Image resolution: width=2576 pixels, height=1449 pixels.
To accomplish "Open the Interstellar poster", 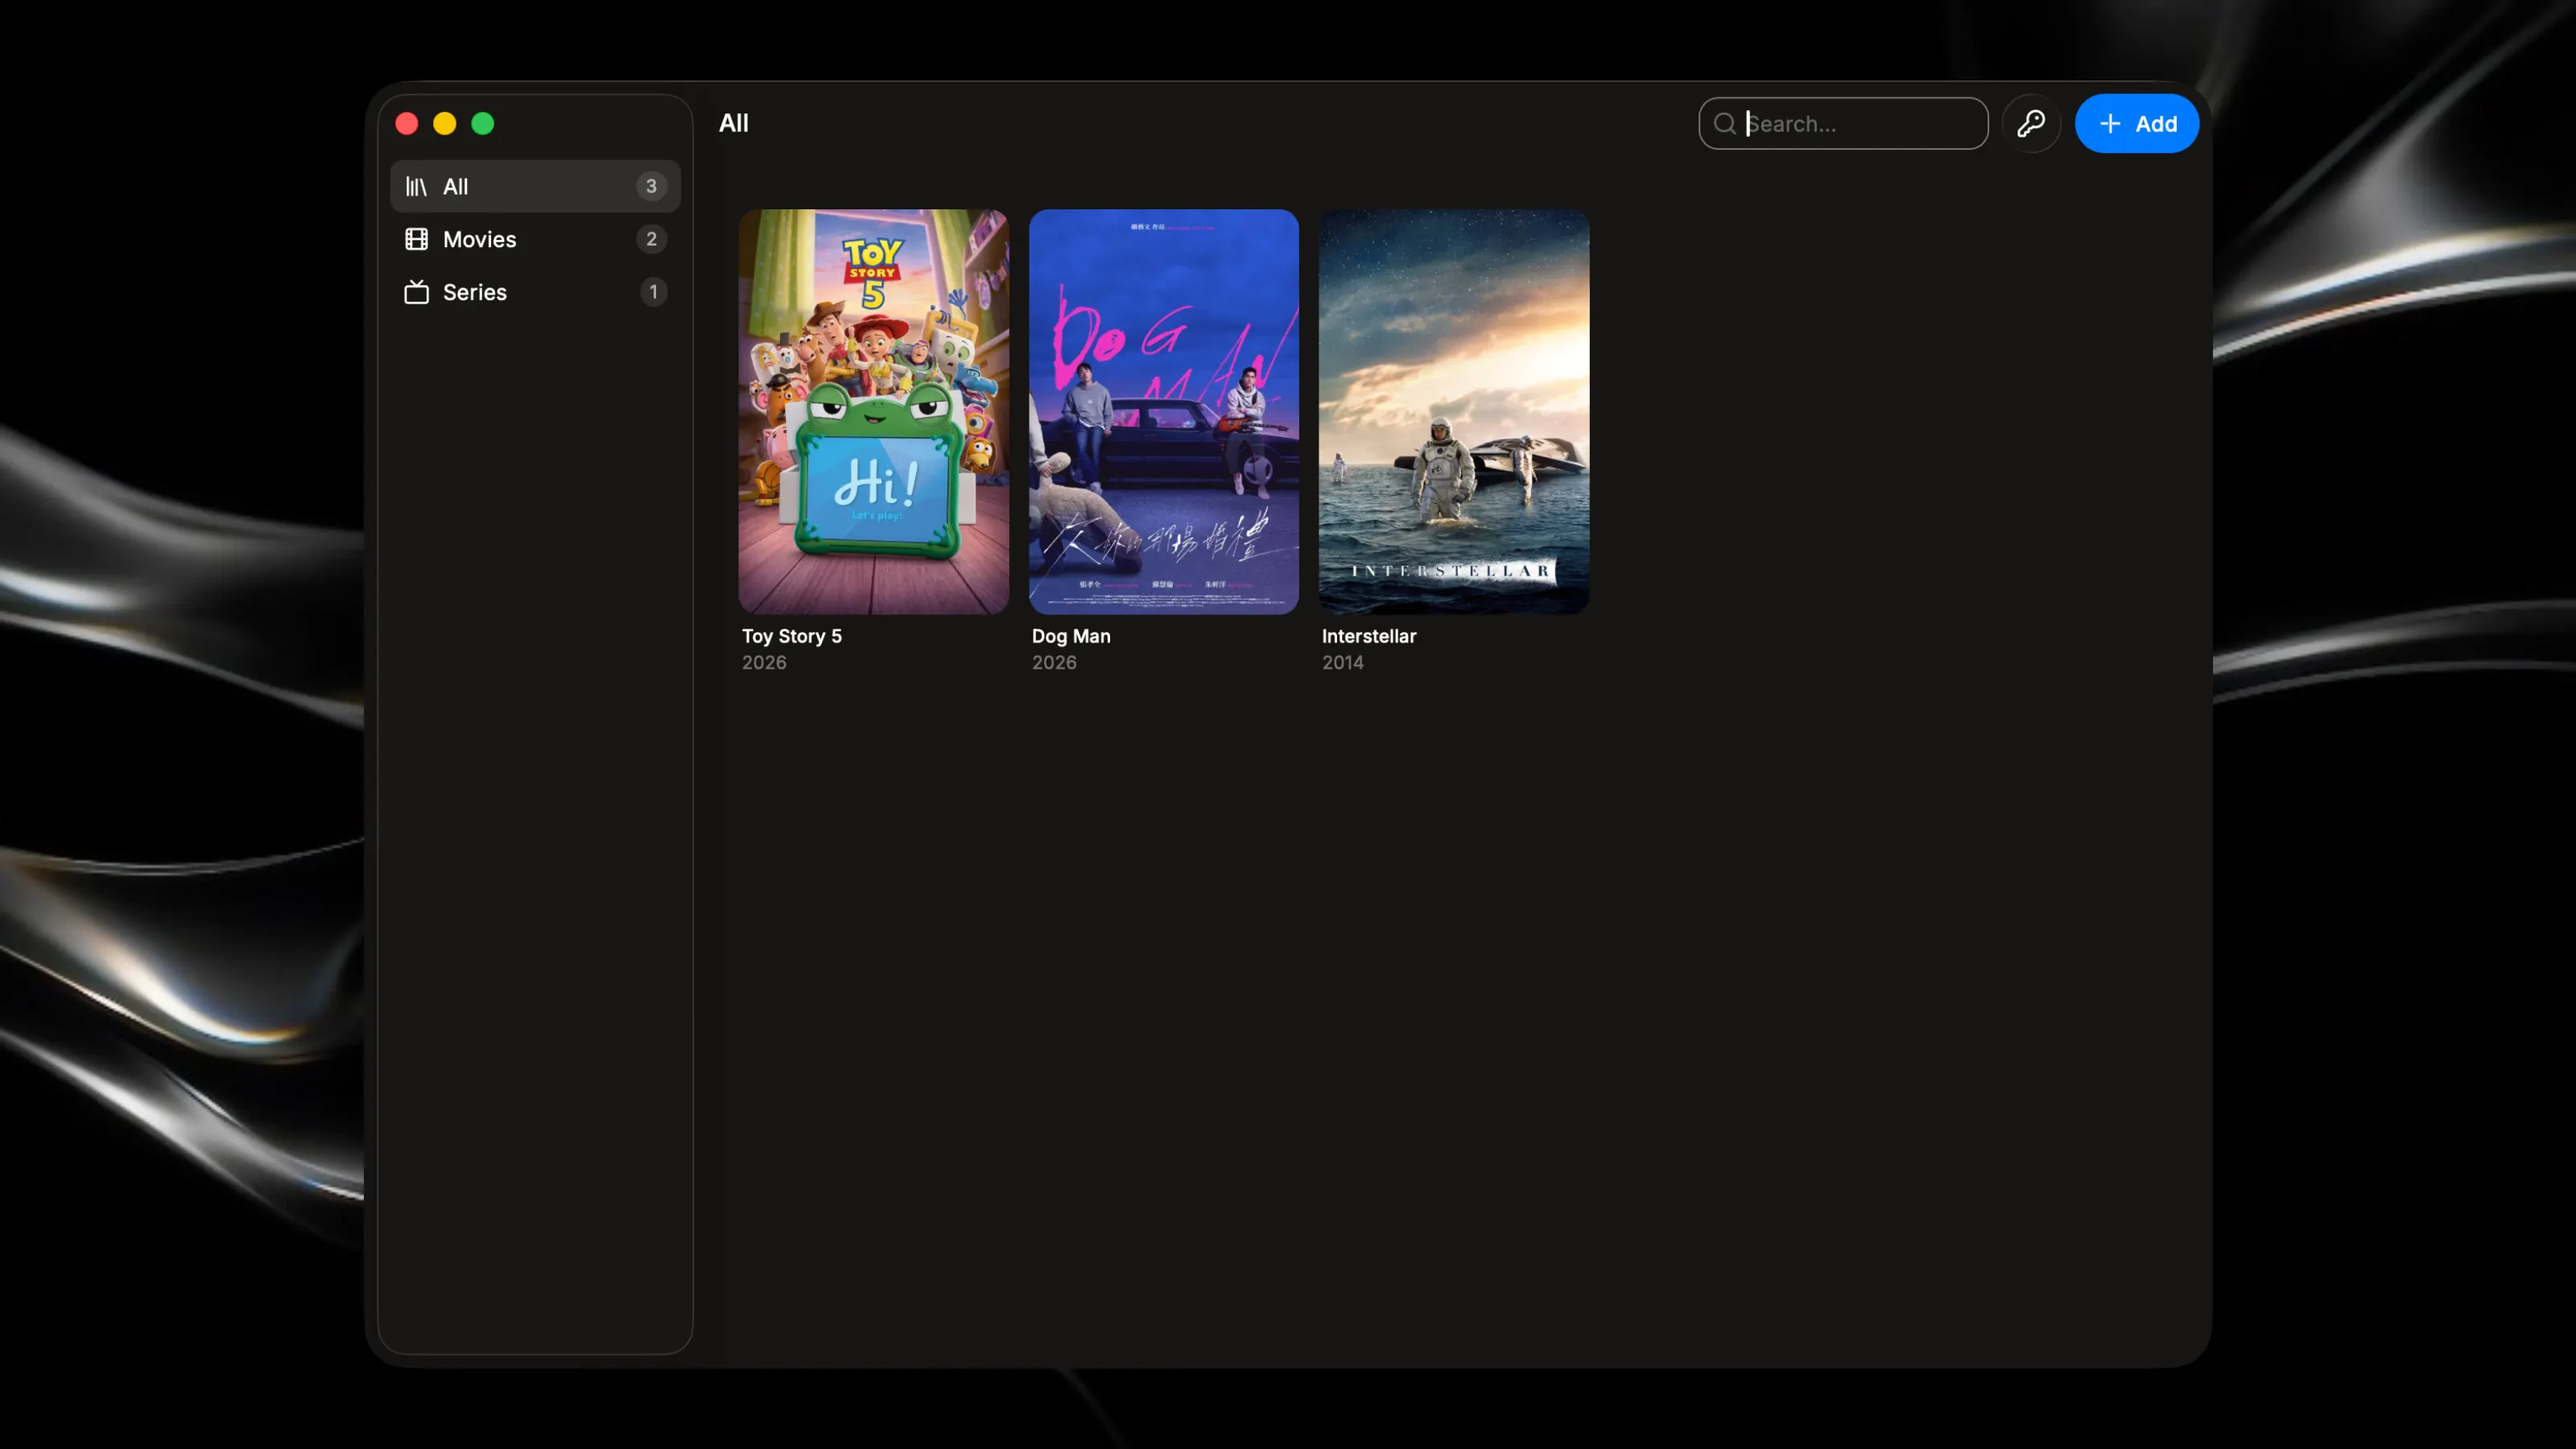I will coord(1454,412).
